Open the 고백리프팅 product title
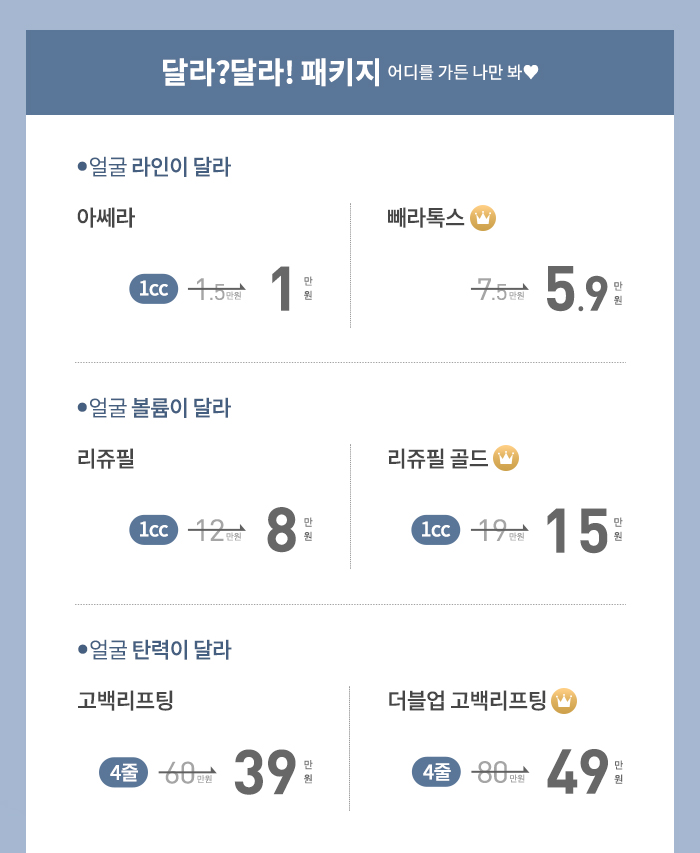This screenshot has width=700, height=853. pos(125,700)
